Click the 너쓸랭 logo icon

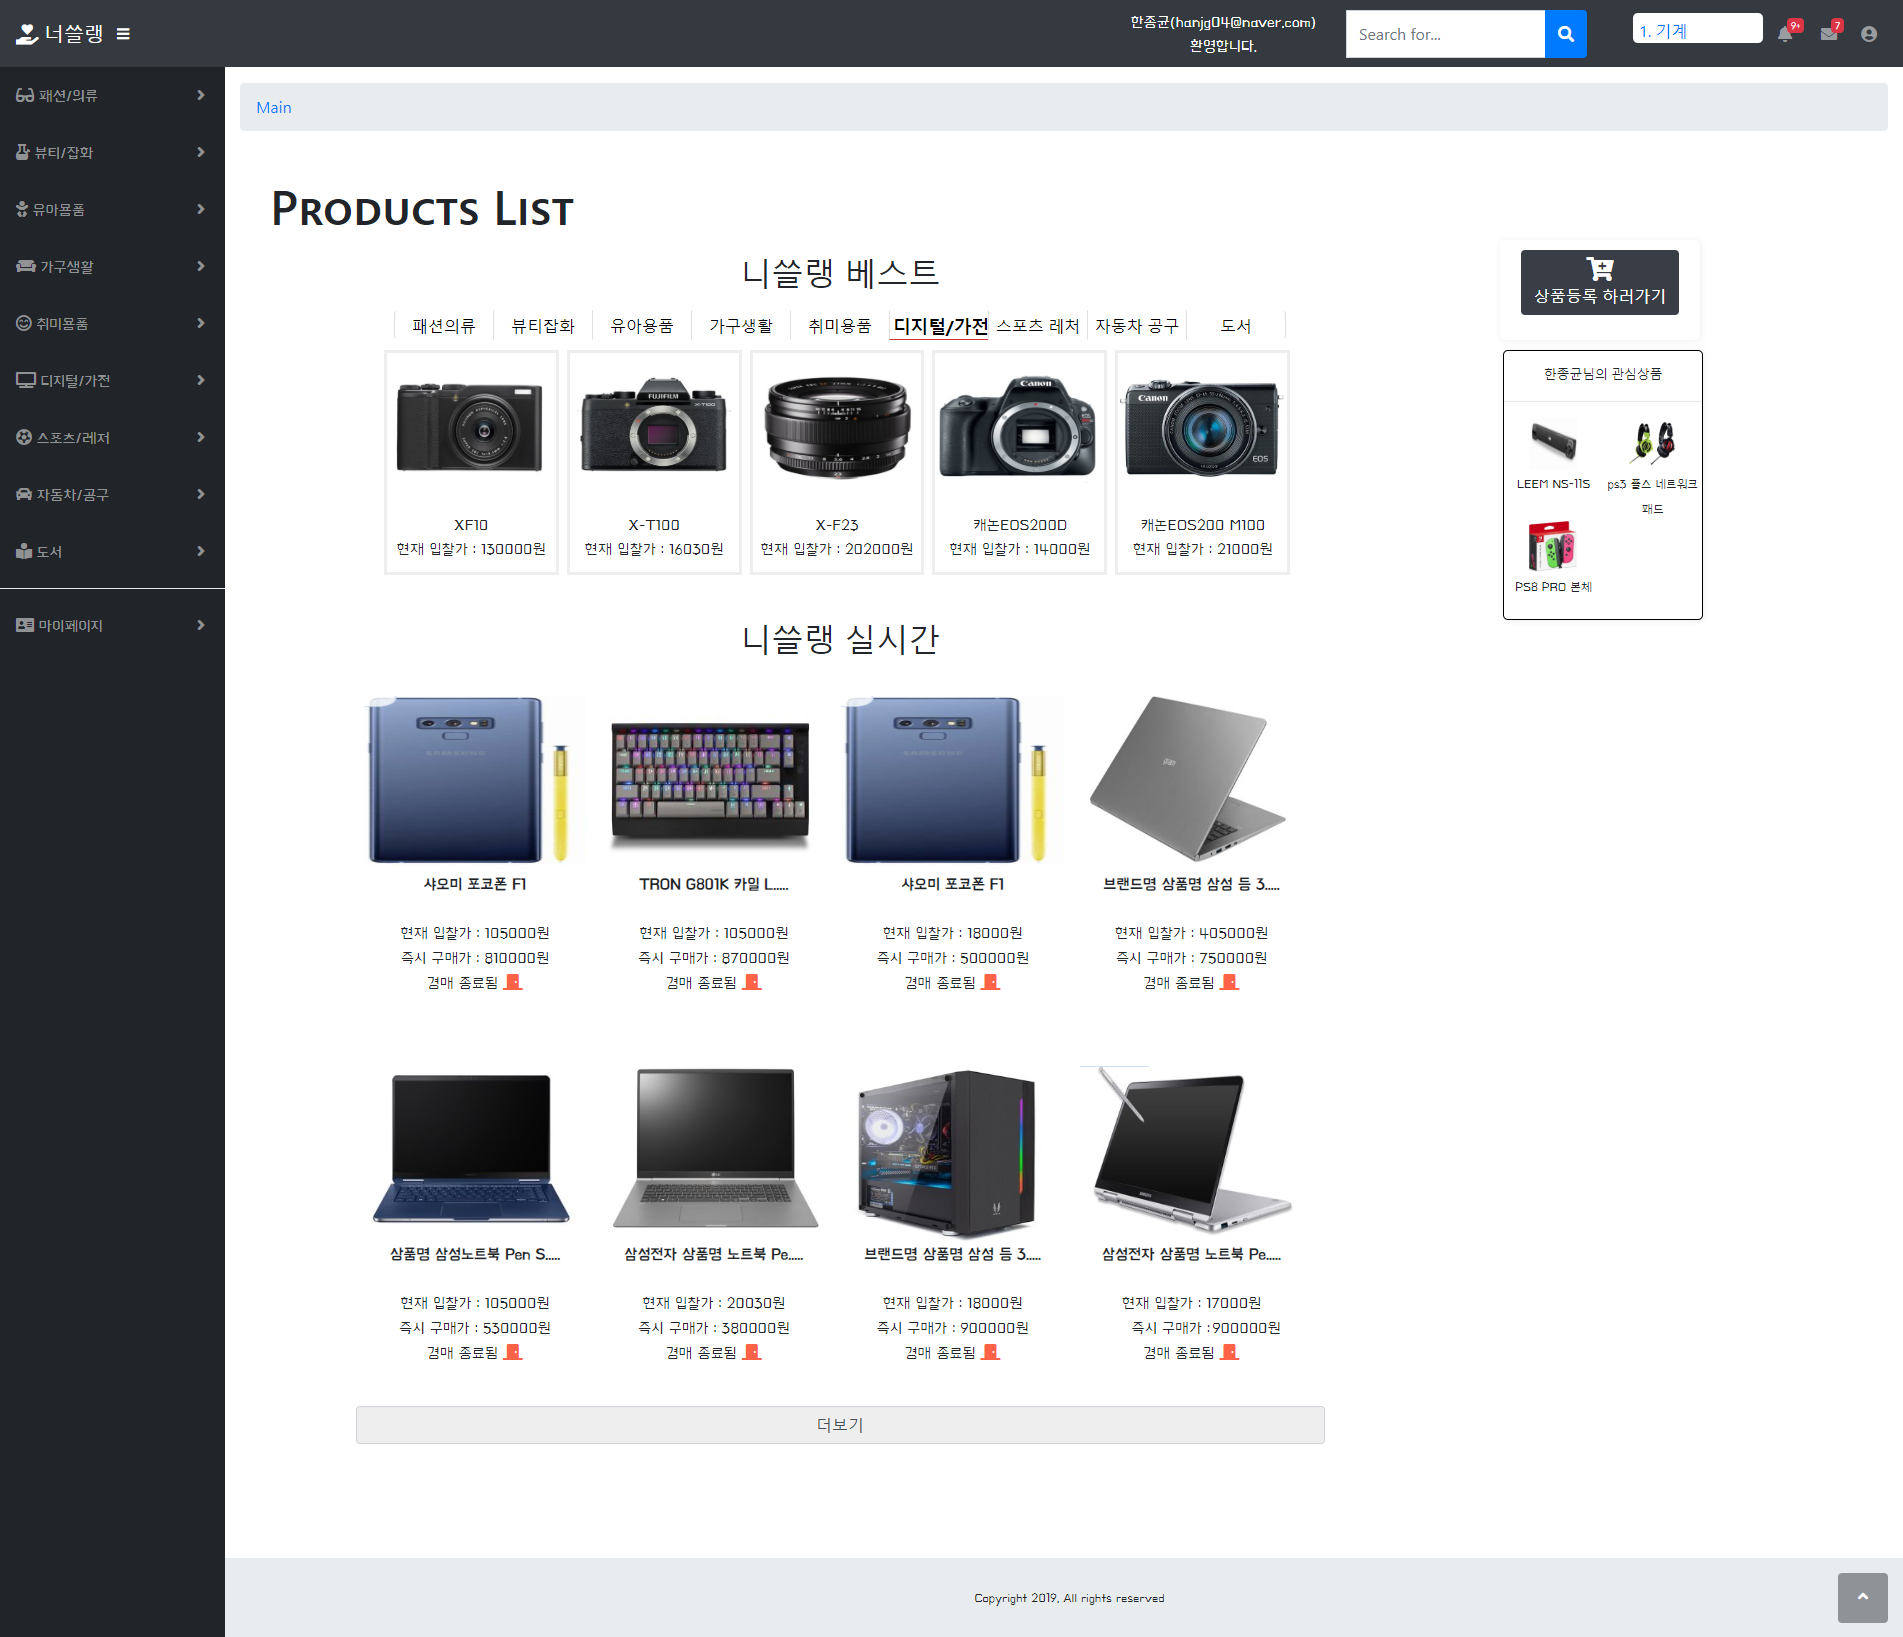27,34
